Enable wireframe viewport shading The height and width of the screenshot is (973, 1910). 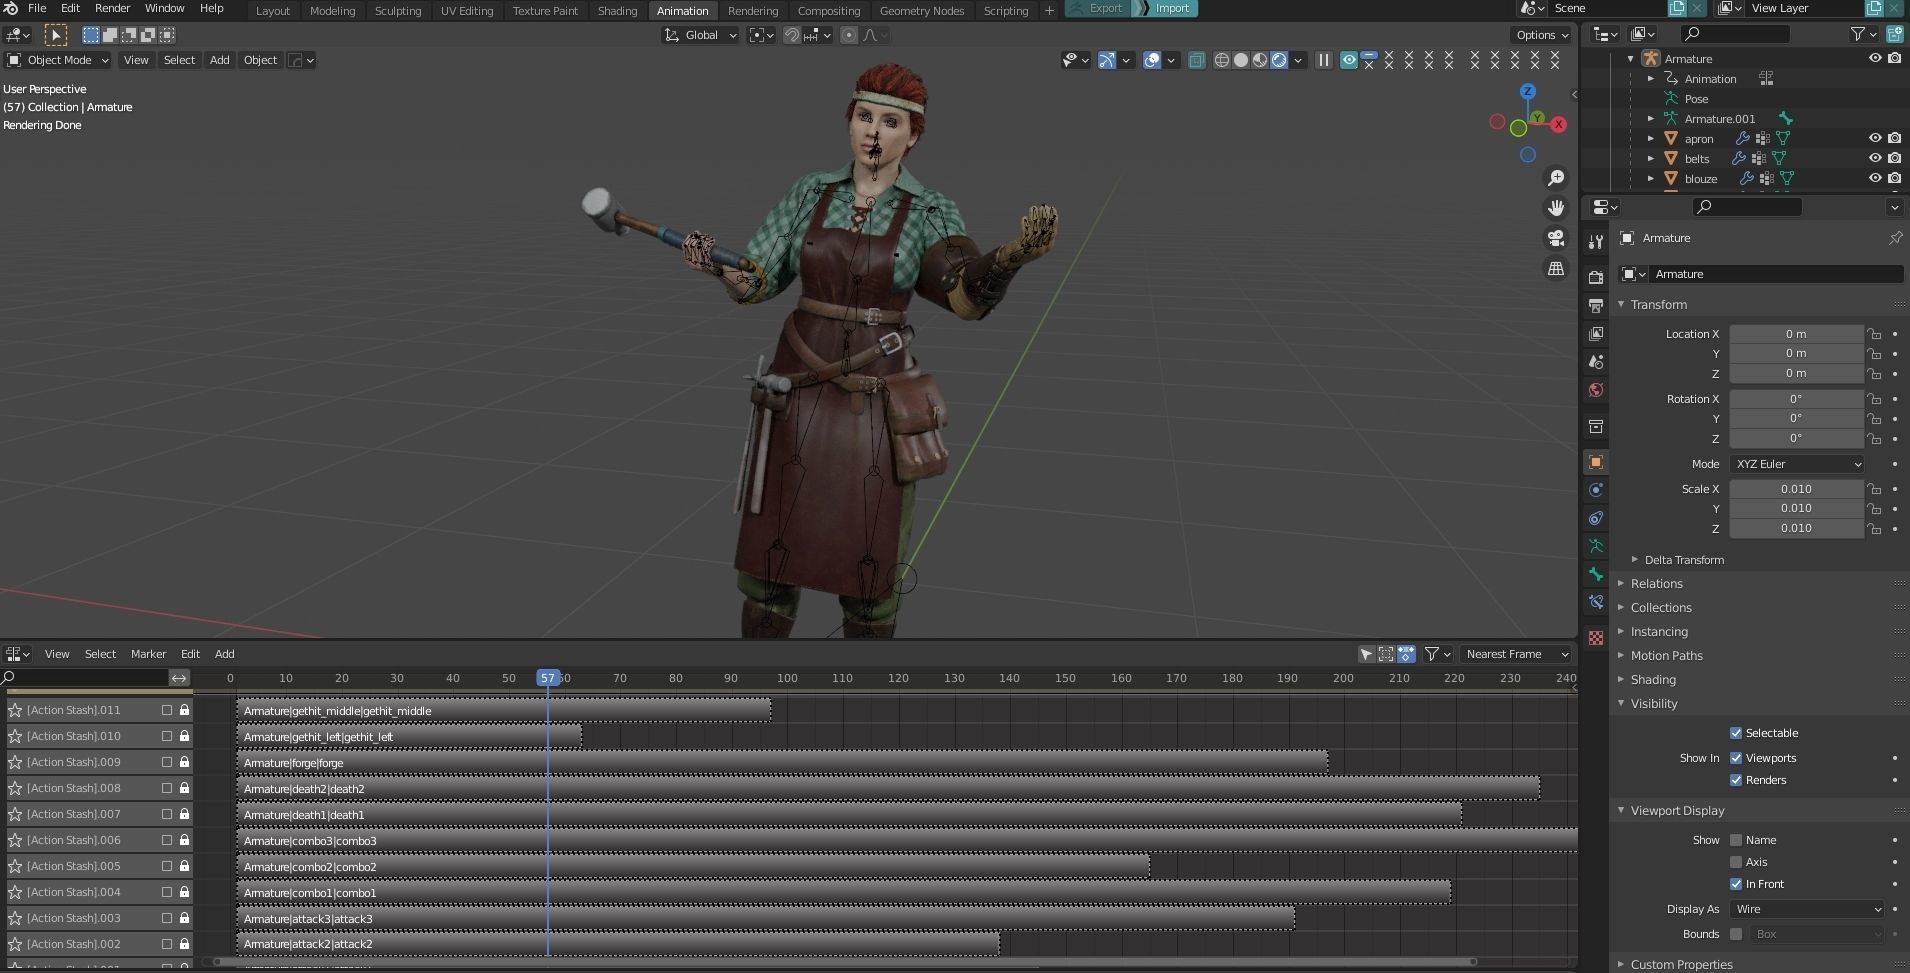tap(1222, 60)
